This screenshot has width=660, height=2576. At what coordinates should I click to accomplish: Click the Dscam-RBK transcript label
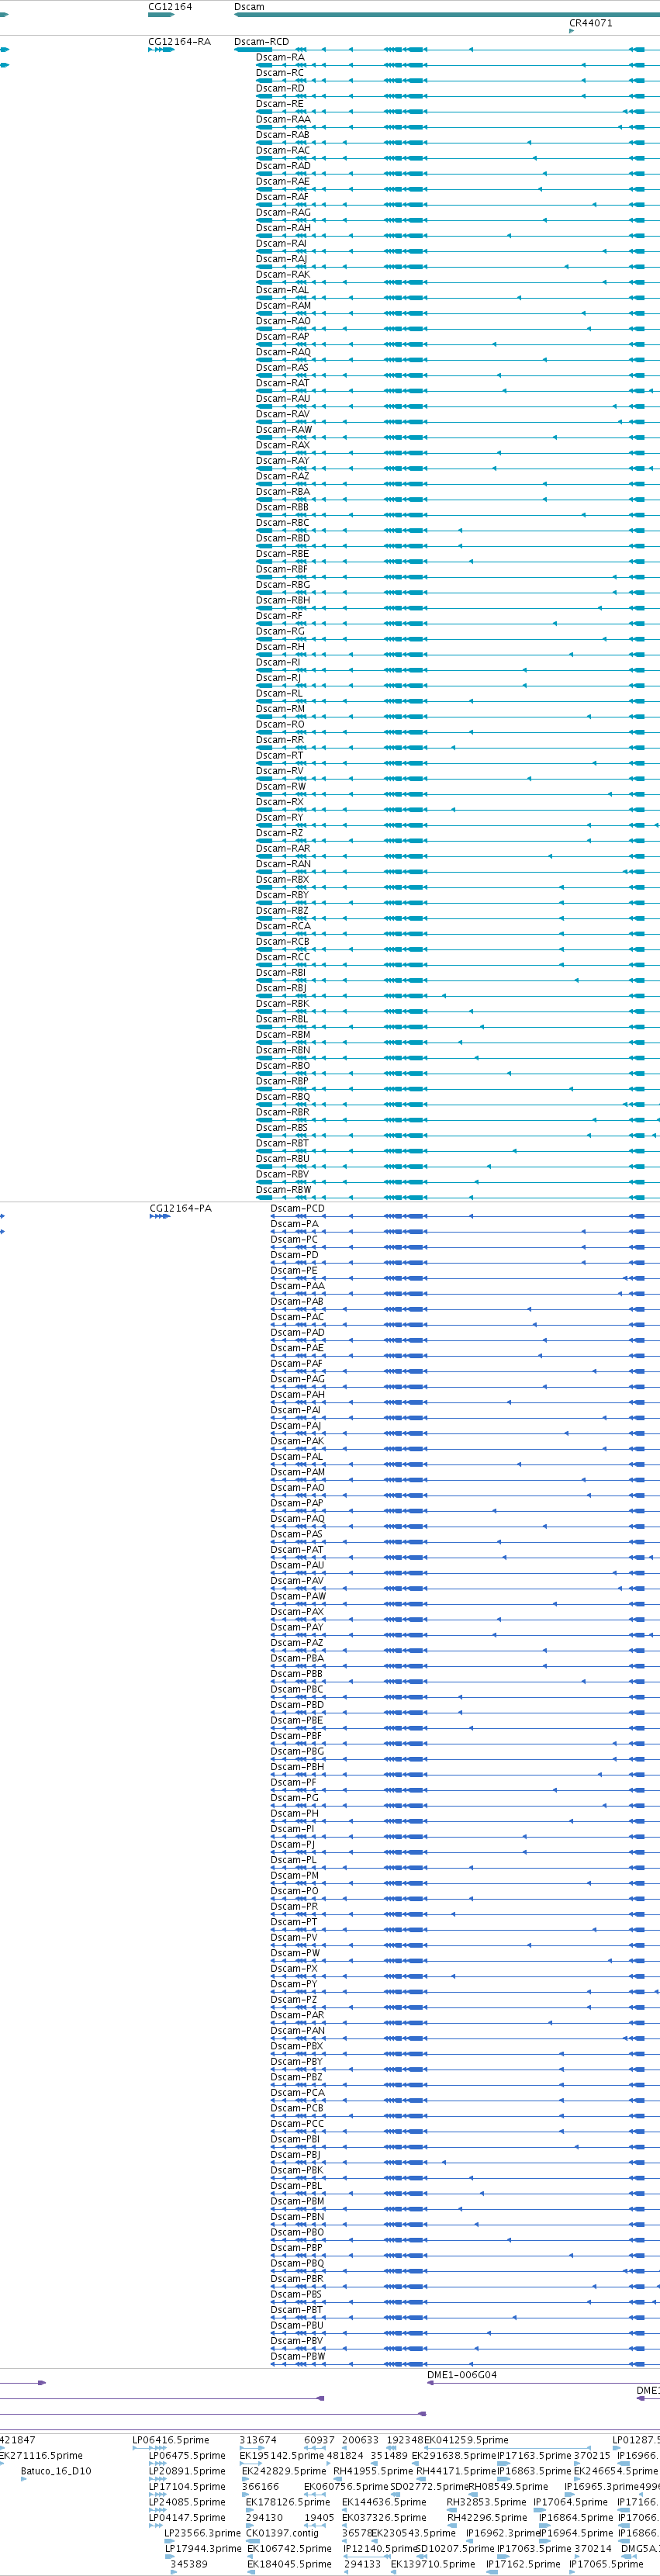(283, 1003)
